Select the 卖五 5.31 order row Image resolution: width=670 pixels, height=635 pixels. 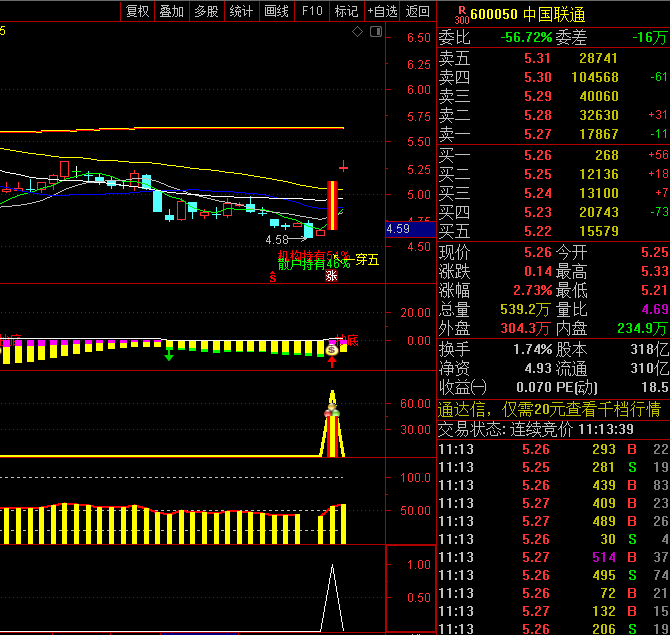[553, 58]
